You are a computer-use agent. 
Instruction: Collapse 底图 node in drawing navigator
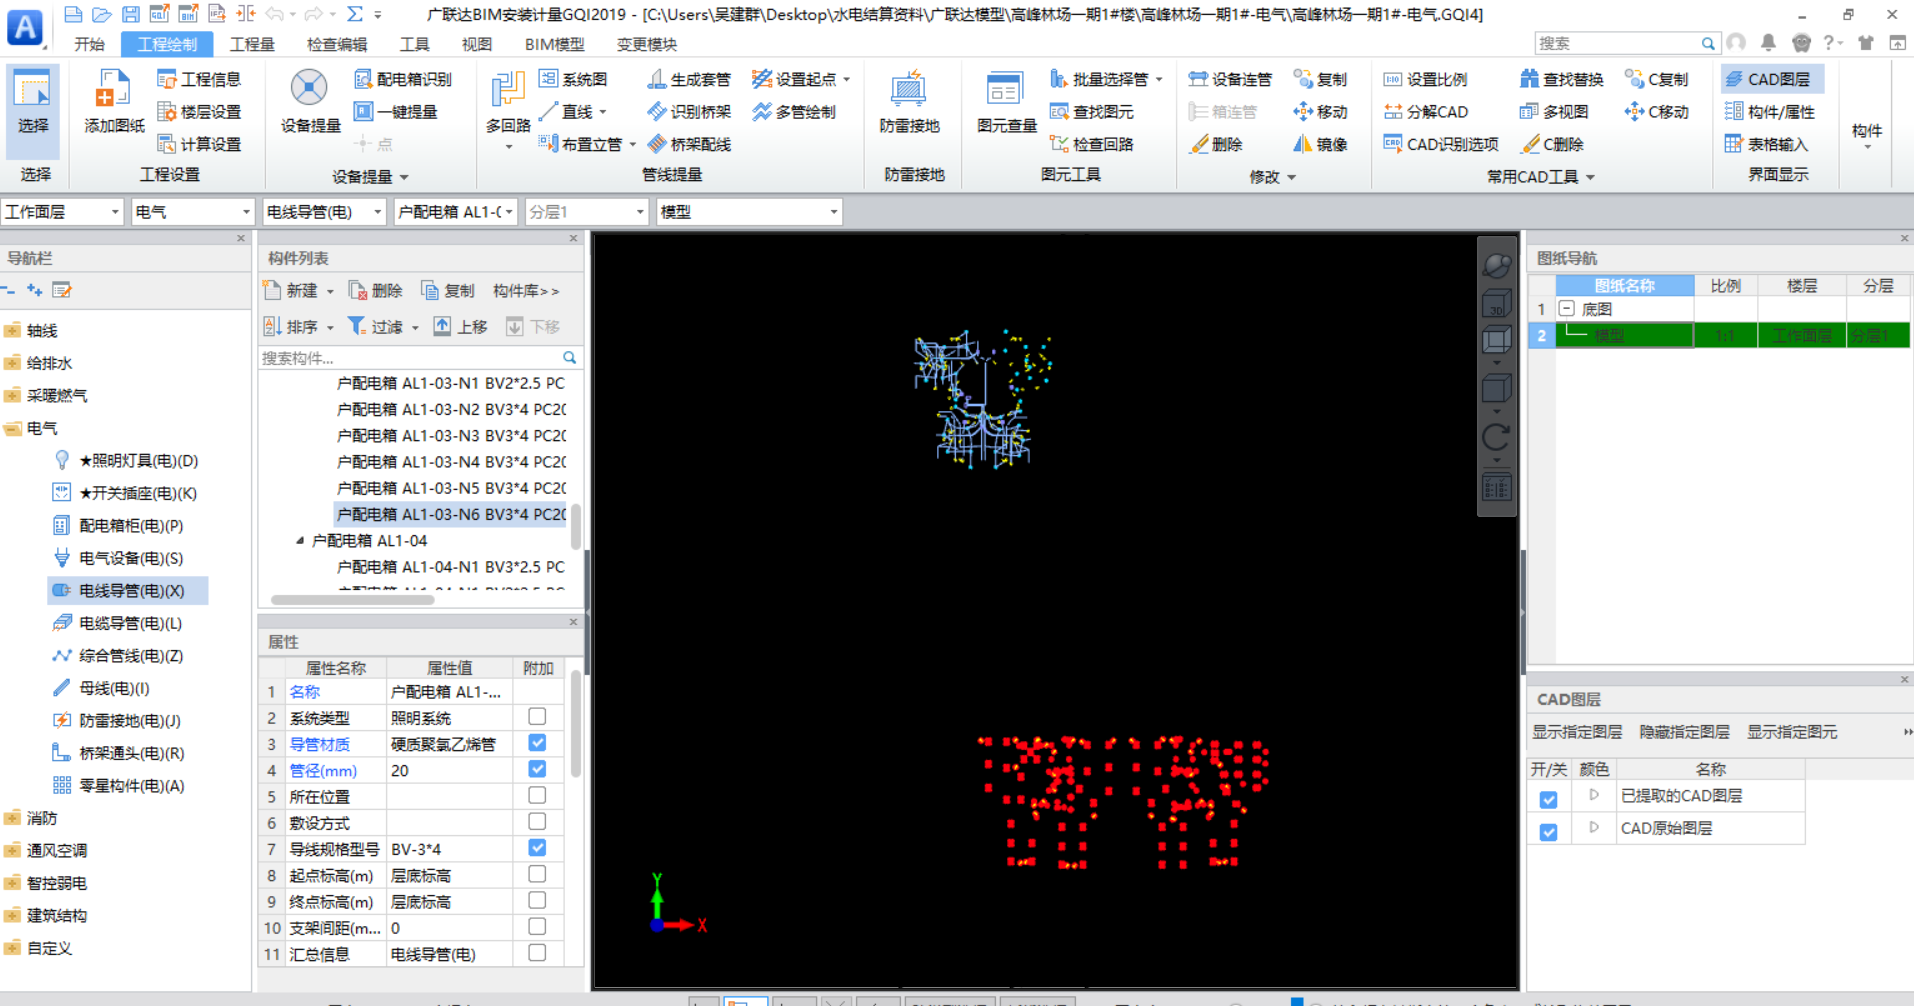pyautogui.click(x=1567, y=309)
